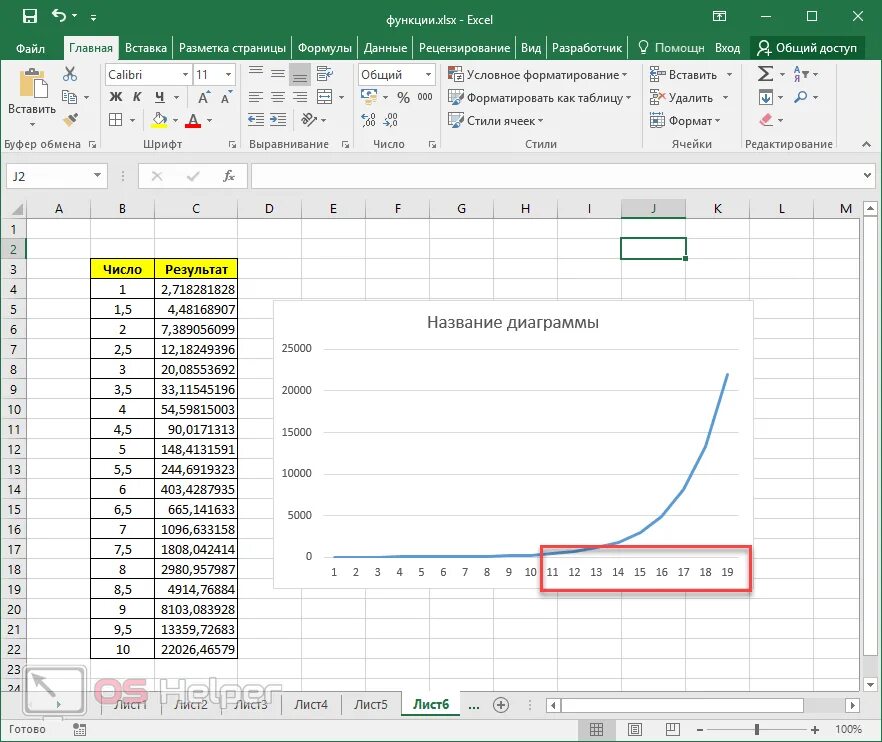The image size is (882, 742).
Task: Click the Clear eraser icon
Action: coord(766,120)
